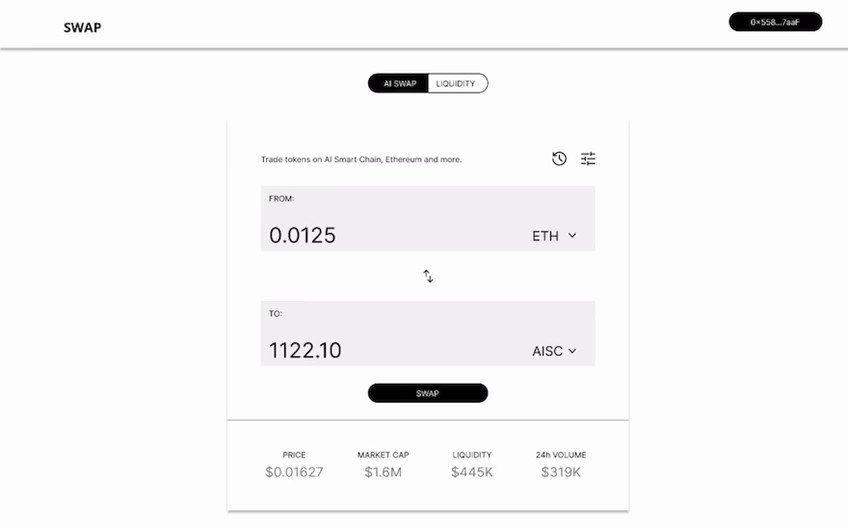Open wallet address 0x558...7aaF button
This screenshot has width=848, height=528.
click(775, 22)
